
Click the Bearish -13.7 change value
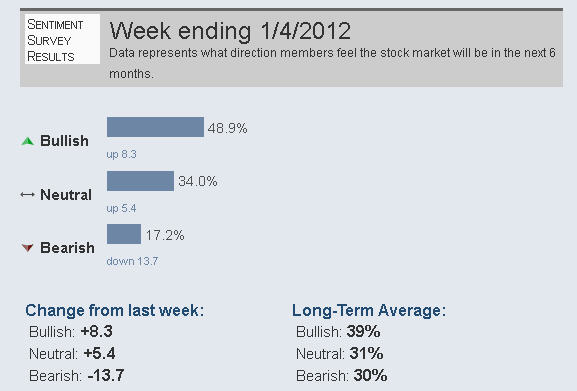[106, 376]
